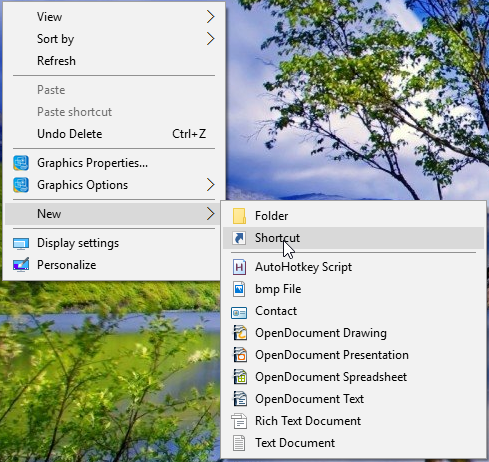Click the Contact card icon

[x=239, y=313]
